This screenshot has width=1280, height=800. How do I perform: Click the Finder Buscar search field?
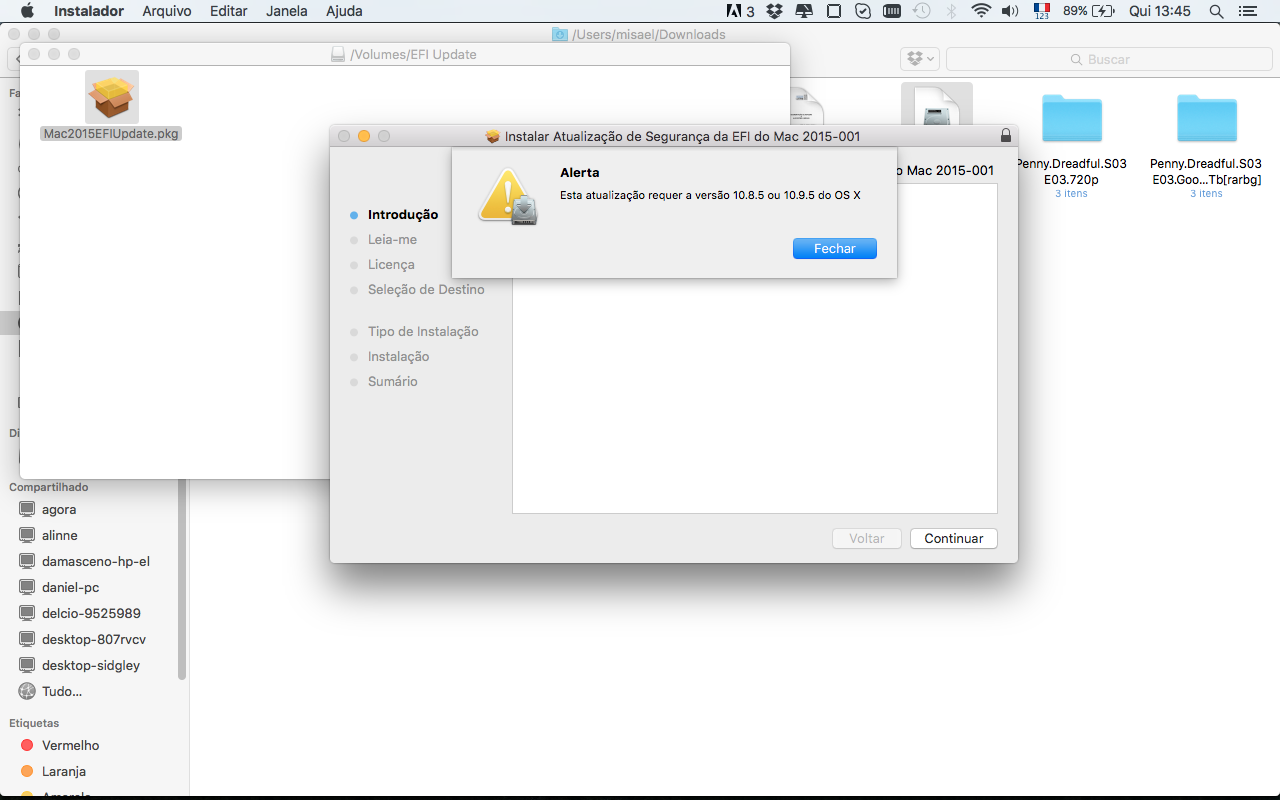click(x=1108, y=59)
